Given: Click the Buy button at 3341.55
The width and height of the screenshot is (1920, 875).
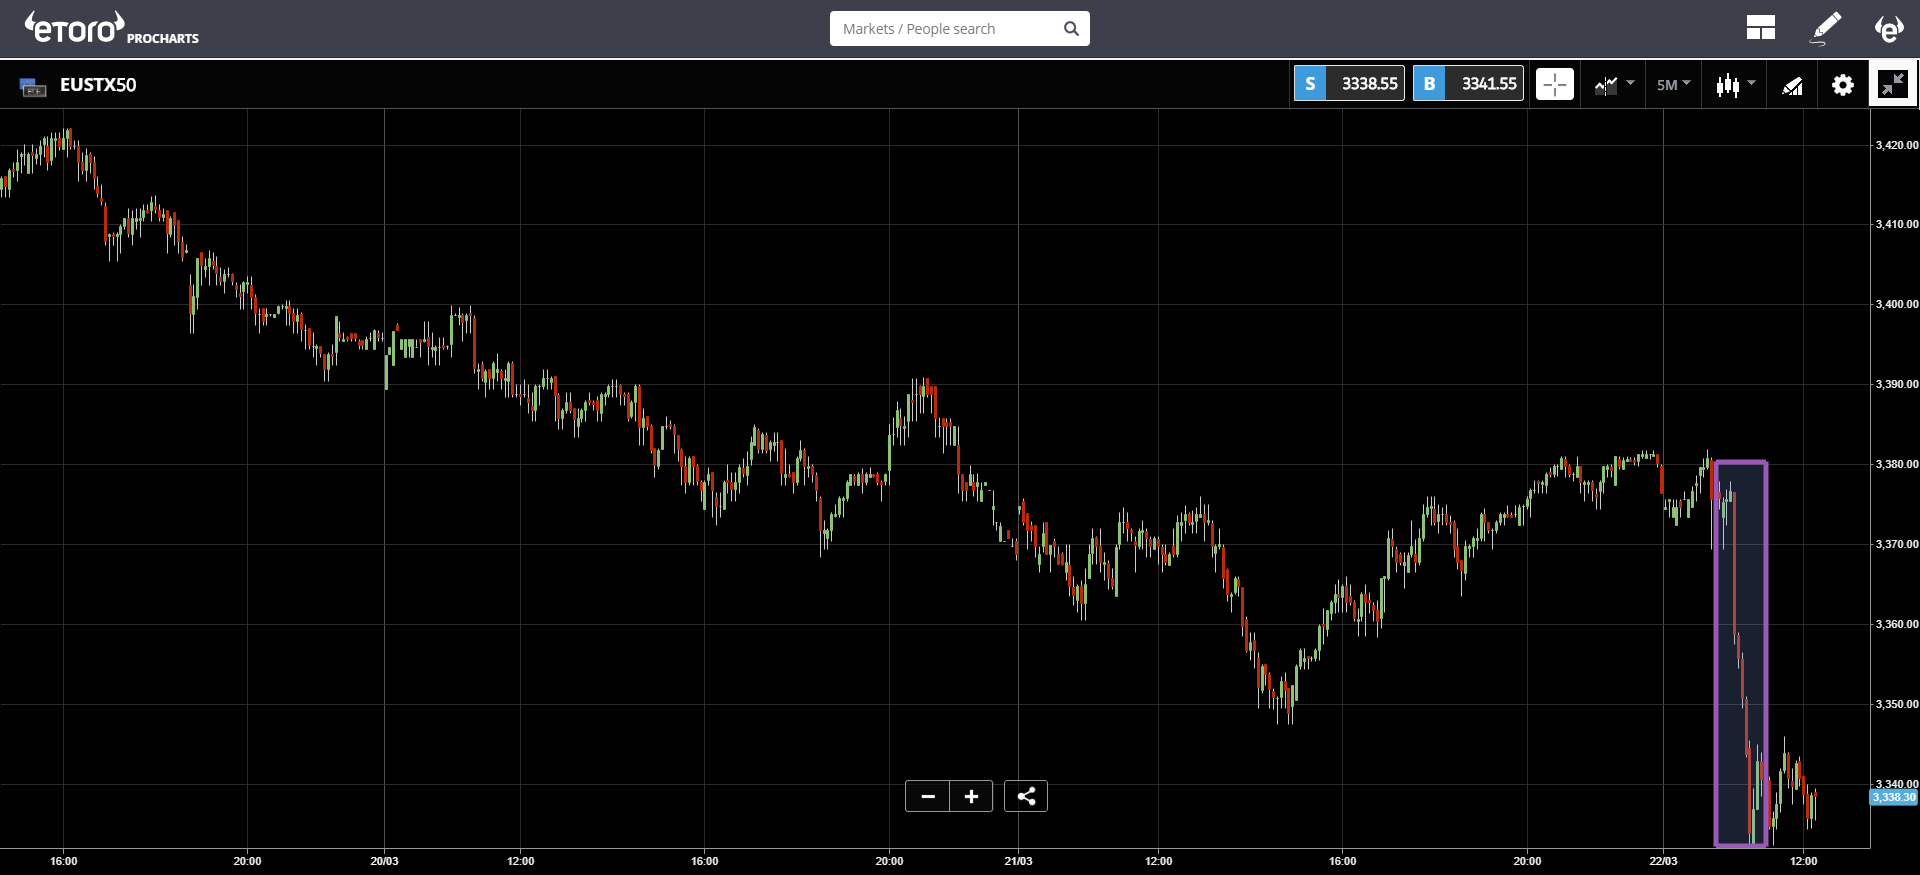Looking at the screenshot, I should click(1468, 84).
